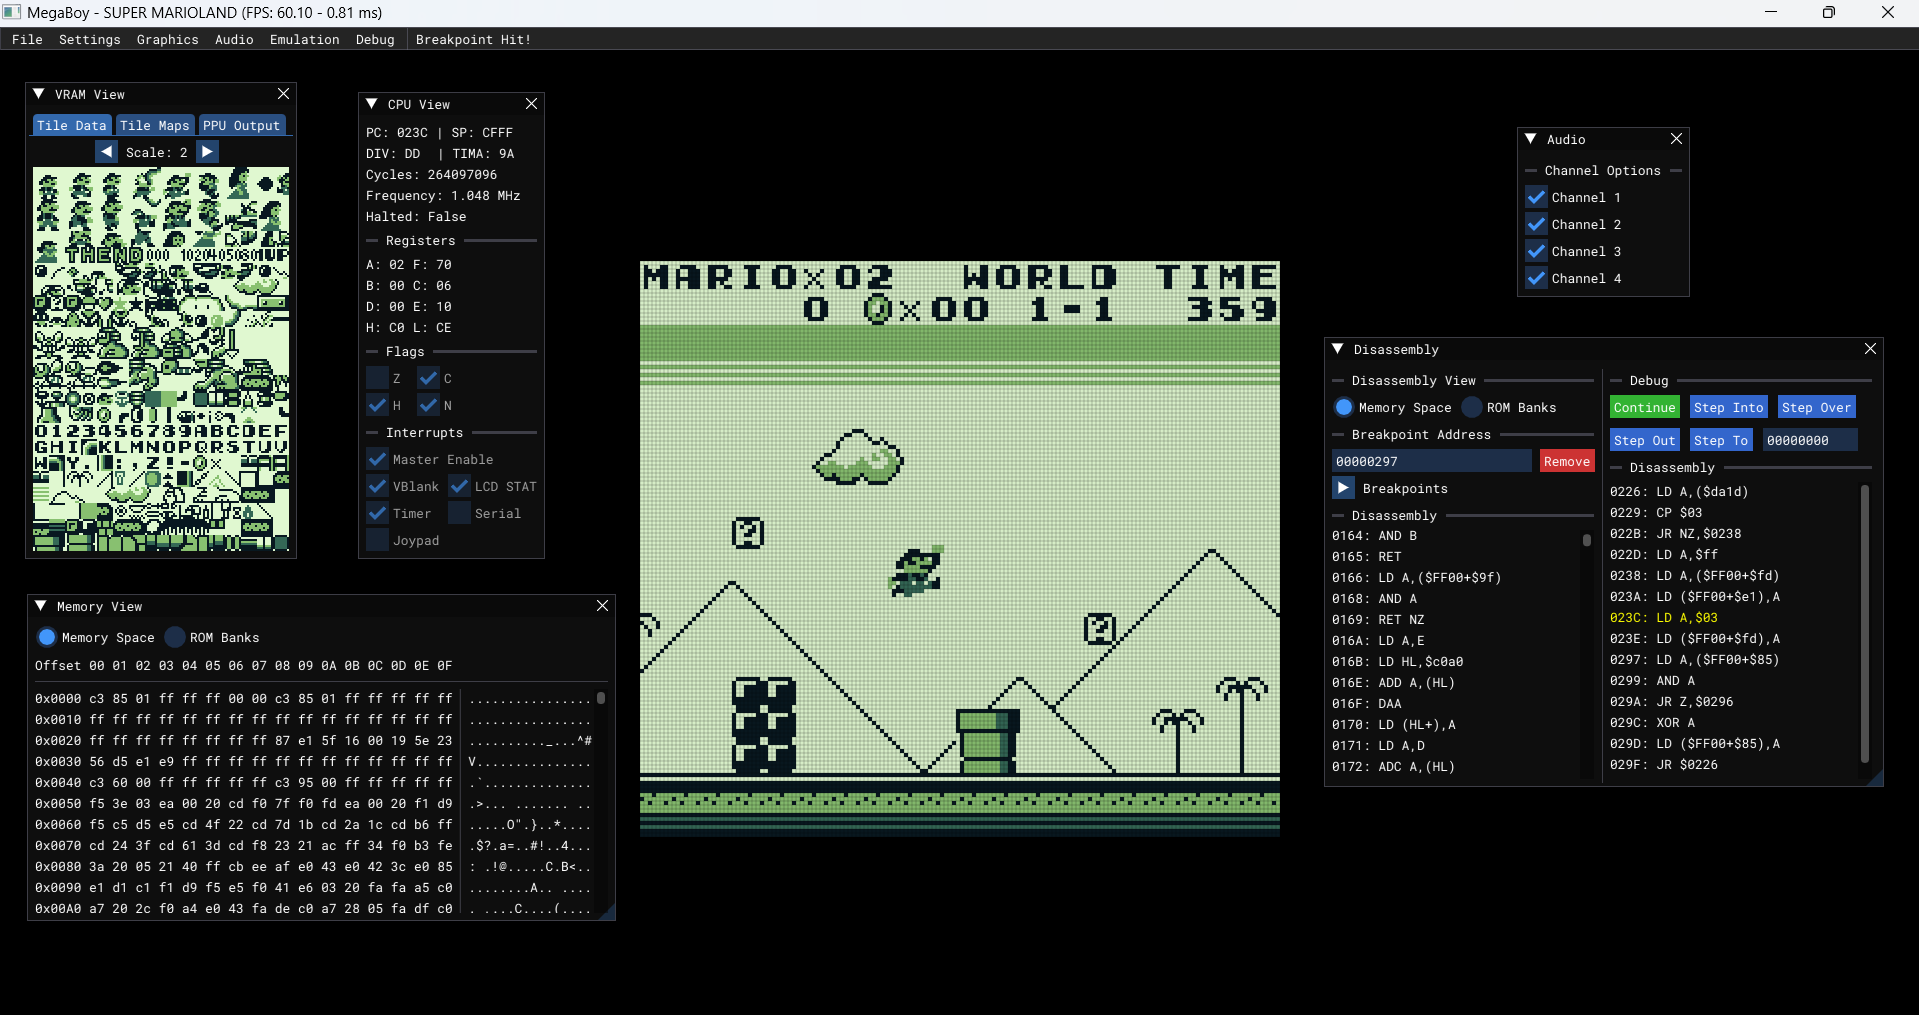Viewport: 1919px width, 1015px height.
Task: Increase tile scale with right arrow
Action: click(x=207, y=152)
